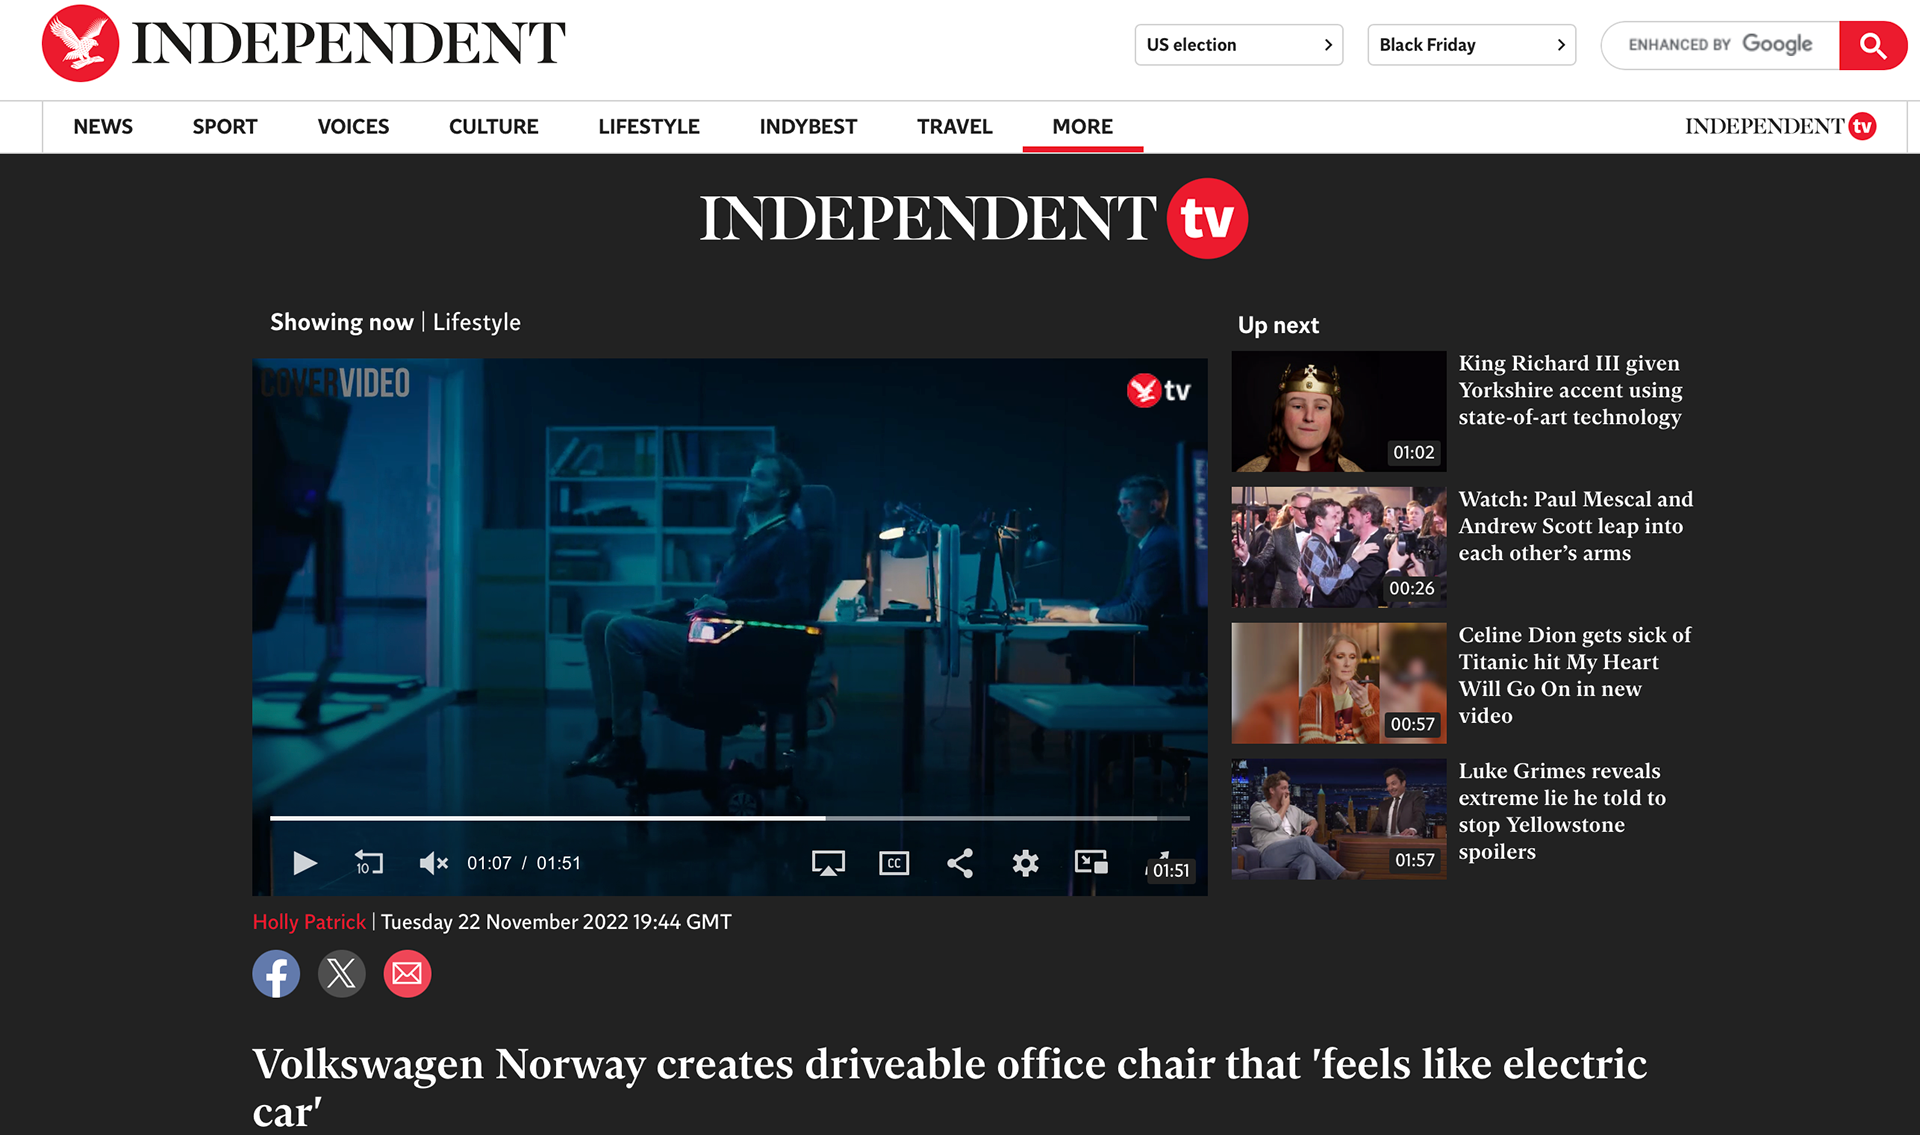
Task: Unmute the video with the speaker icon
Action: coord(433,863)
